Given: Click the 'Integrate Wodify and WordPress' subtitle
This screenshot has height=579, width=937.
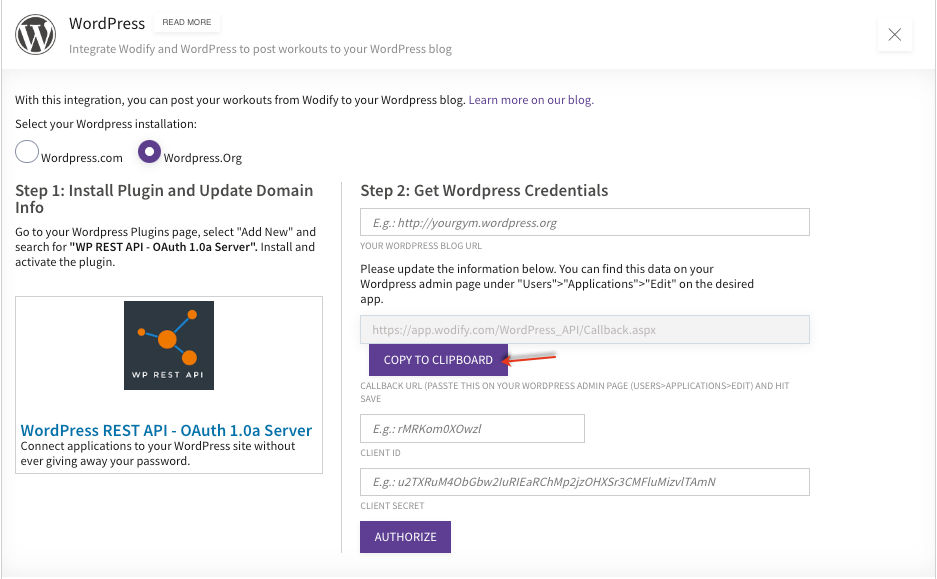Looking at the screenshot, I should click(x=260, y=49).
